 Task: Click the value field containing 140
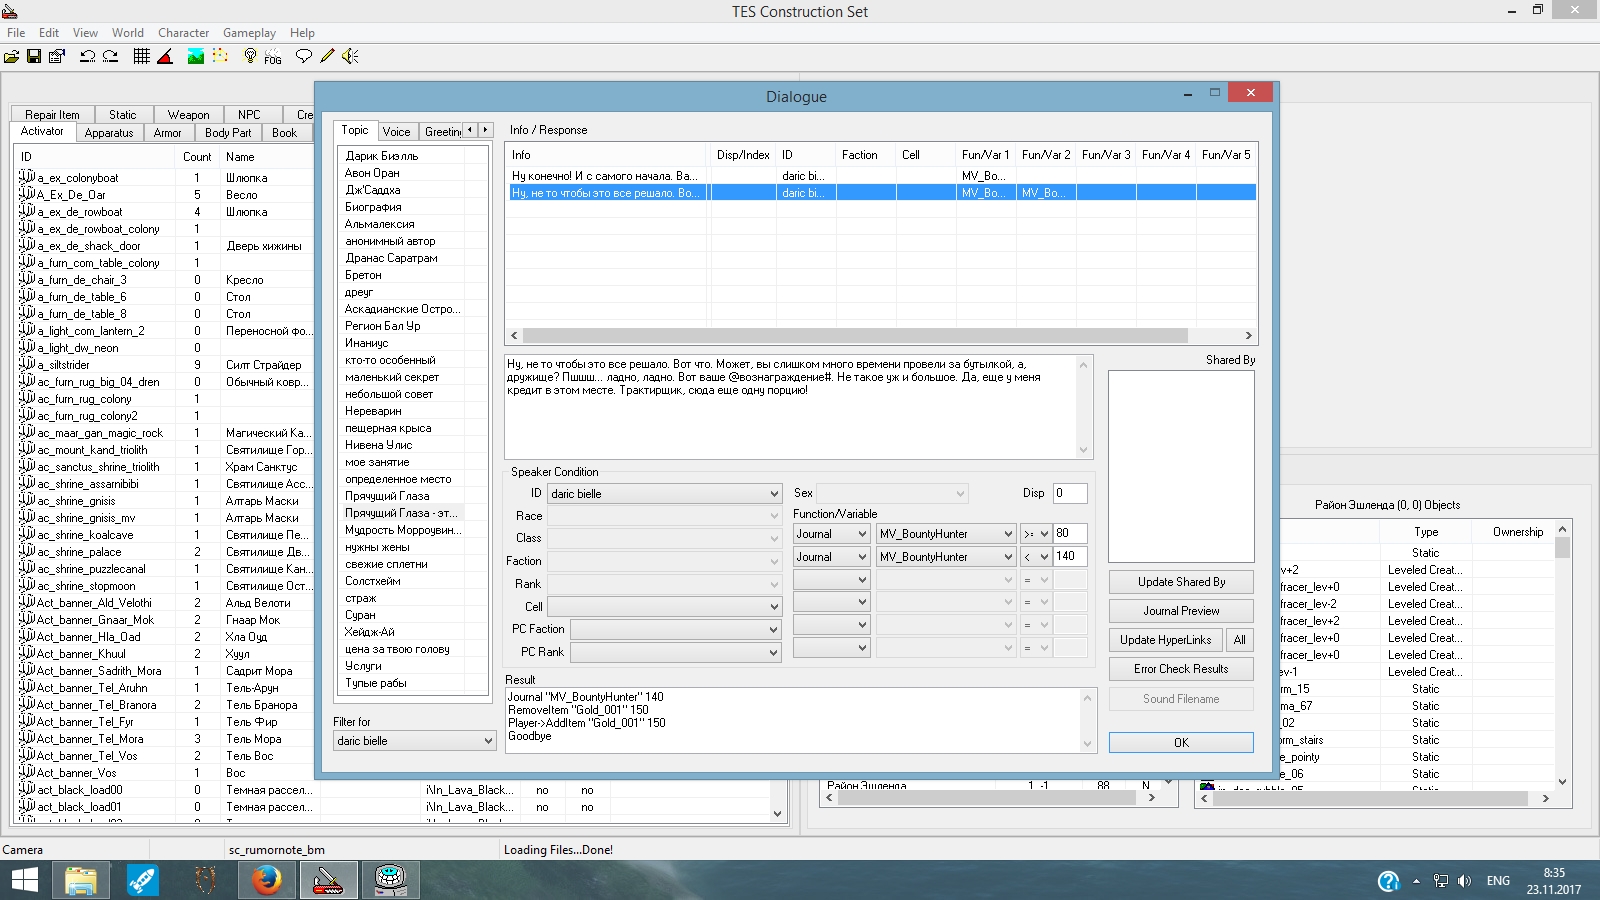click(1070, 557)
